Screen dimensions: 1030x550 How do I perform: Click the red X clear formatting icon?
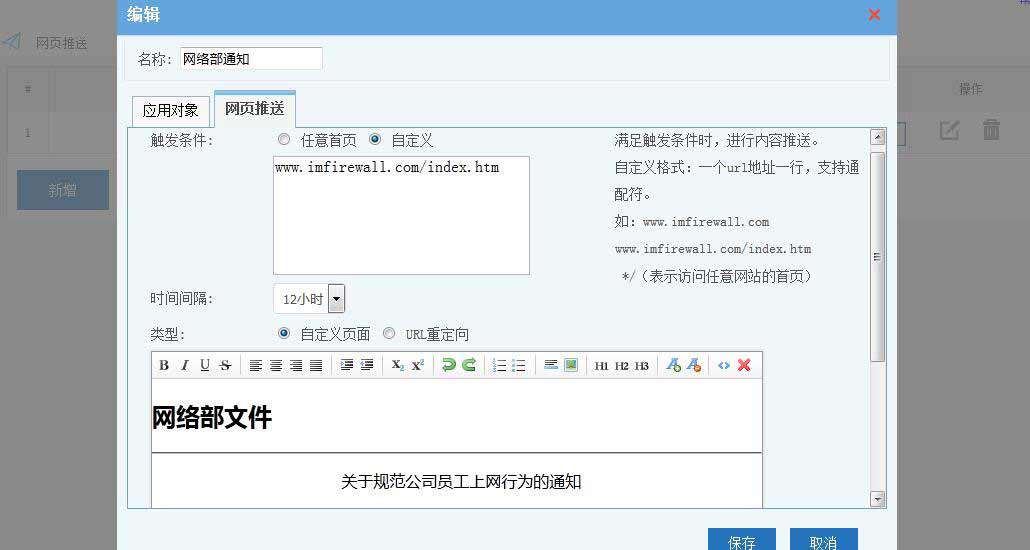tap(744, 366)
